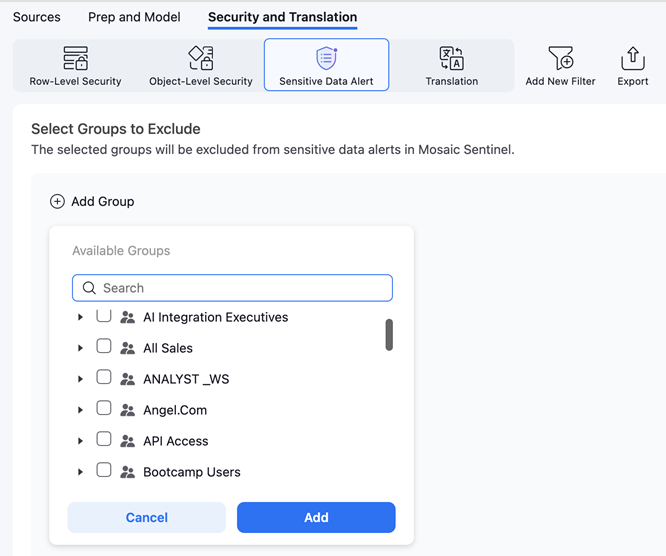
Task: Select the Sensitive Data Alert icon
Action: tap(326, 58)
